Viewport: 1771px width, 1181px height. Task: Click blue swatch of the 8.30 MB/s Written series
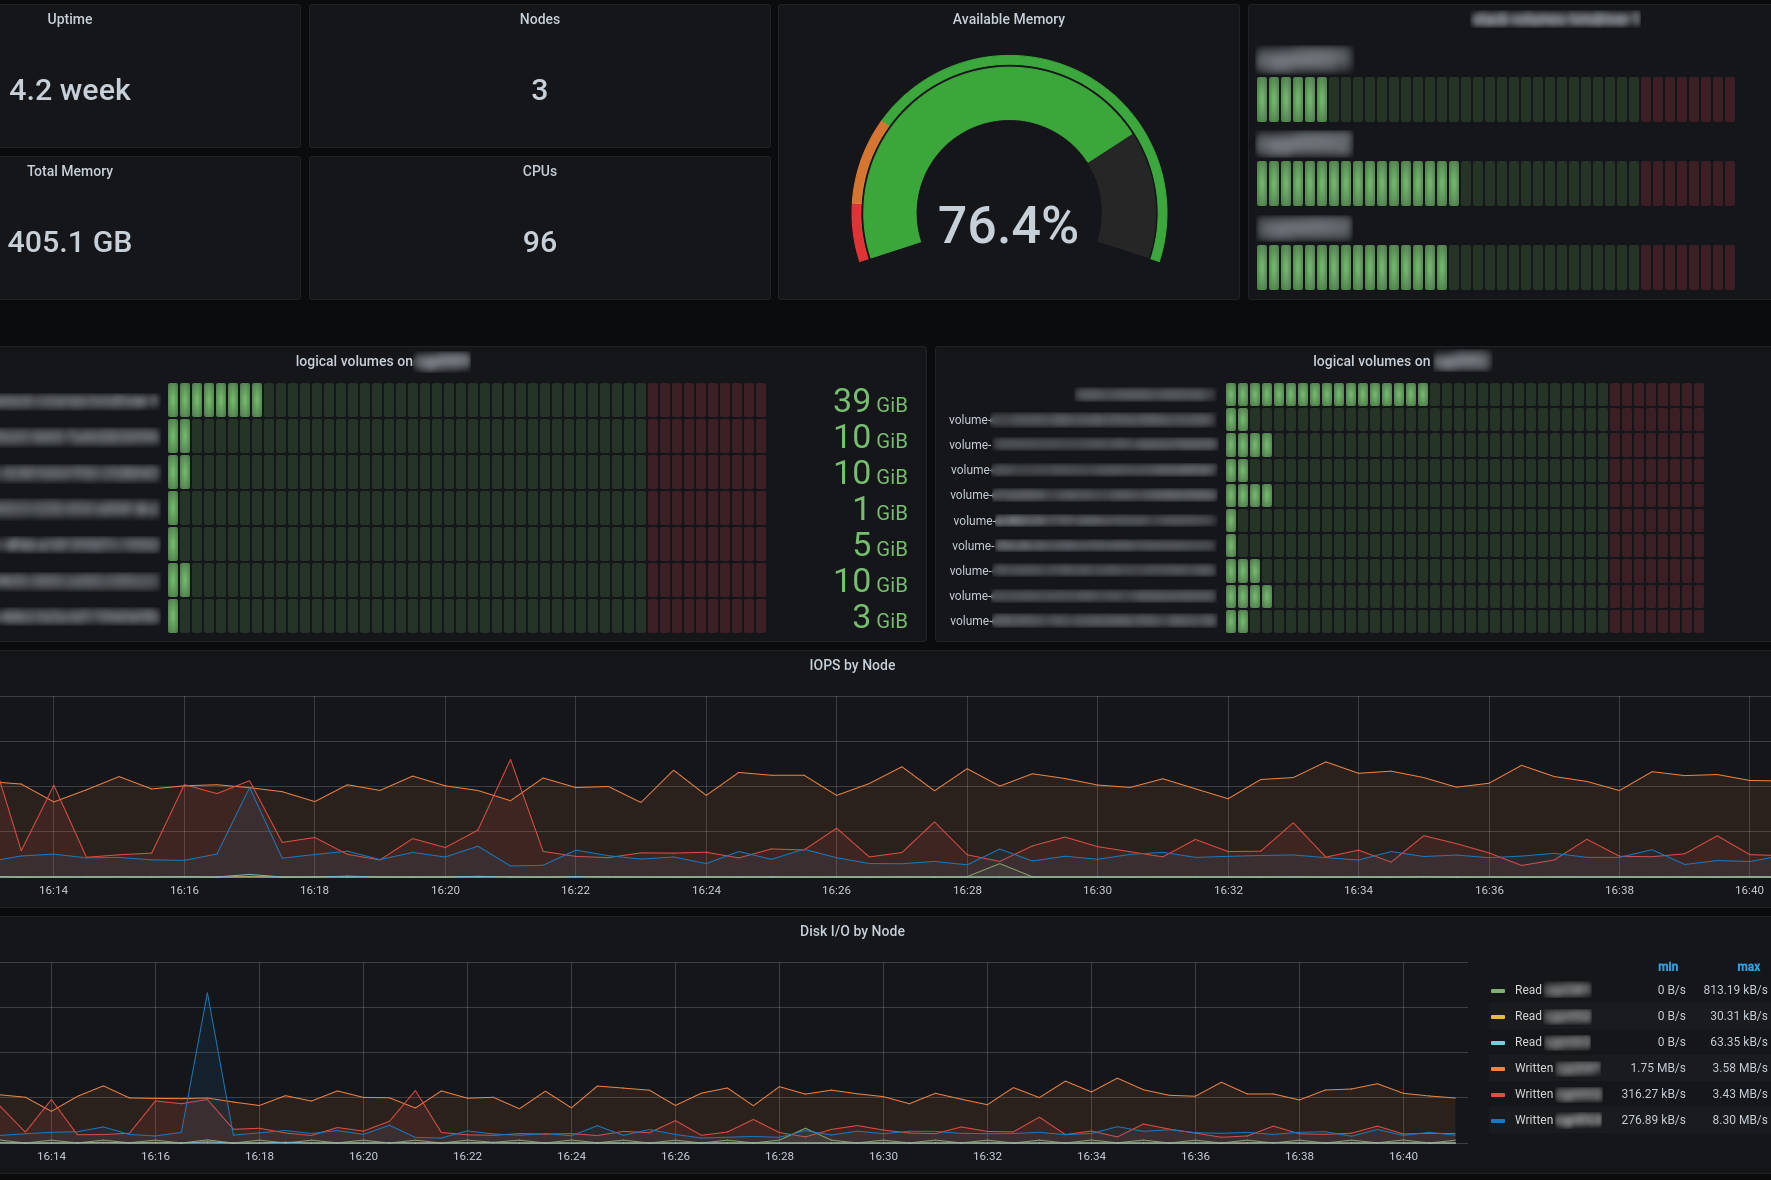(1497, 1121)
